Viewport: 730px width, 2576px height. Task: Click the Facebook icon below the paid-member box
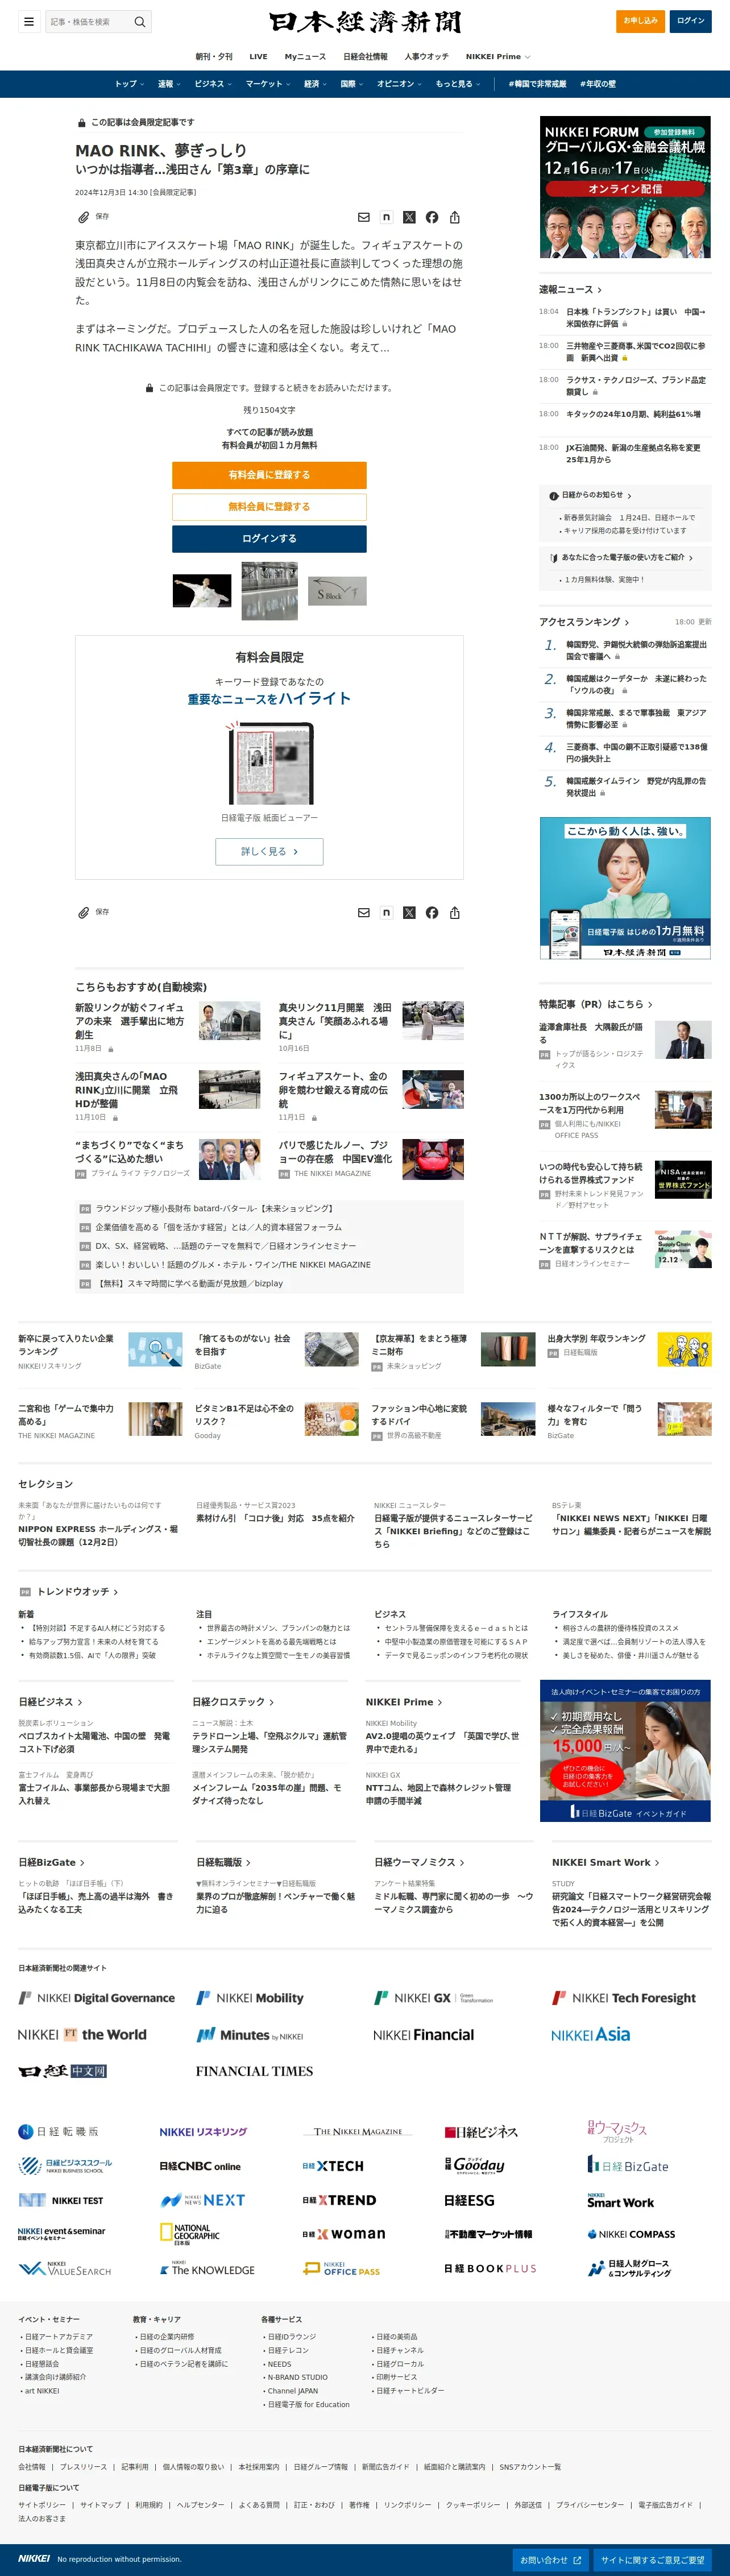(x=432, y=912)
